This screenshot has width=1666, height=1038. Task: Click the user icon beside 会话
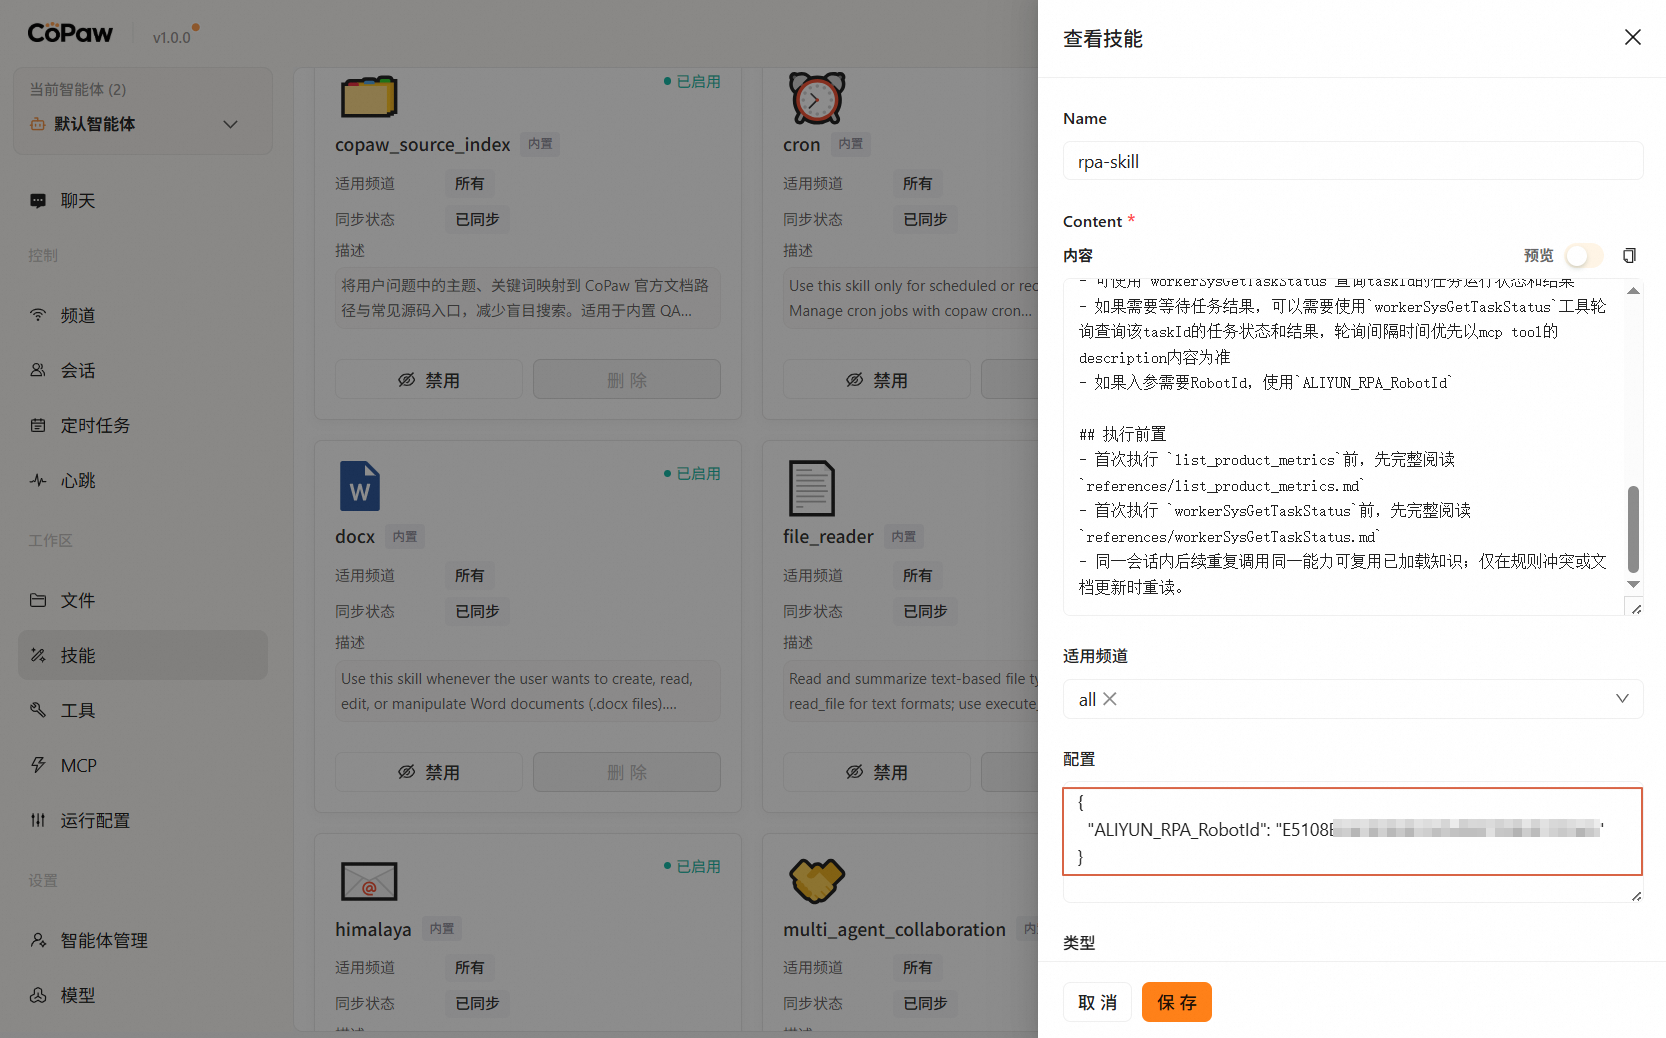click(38, 370)
